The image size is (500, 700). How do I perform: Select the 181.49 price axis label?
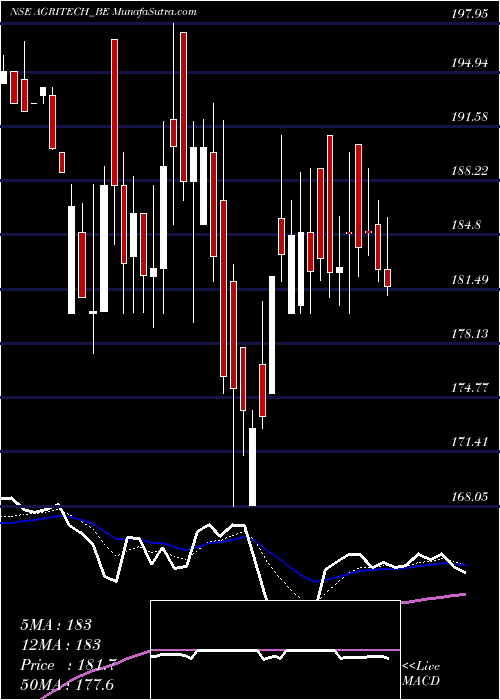coord(469,280)
